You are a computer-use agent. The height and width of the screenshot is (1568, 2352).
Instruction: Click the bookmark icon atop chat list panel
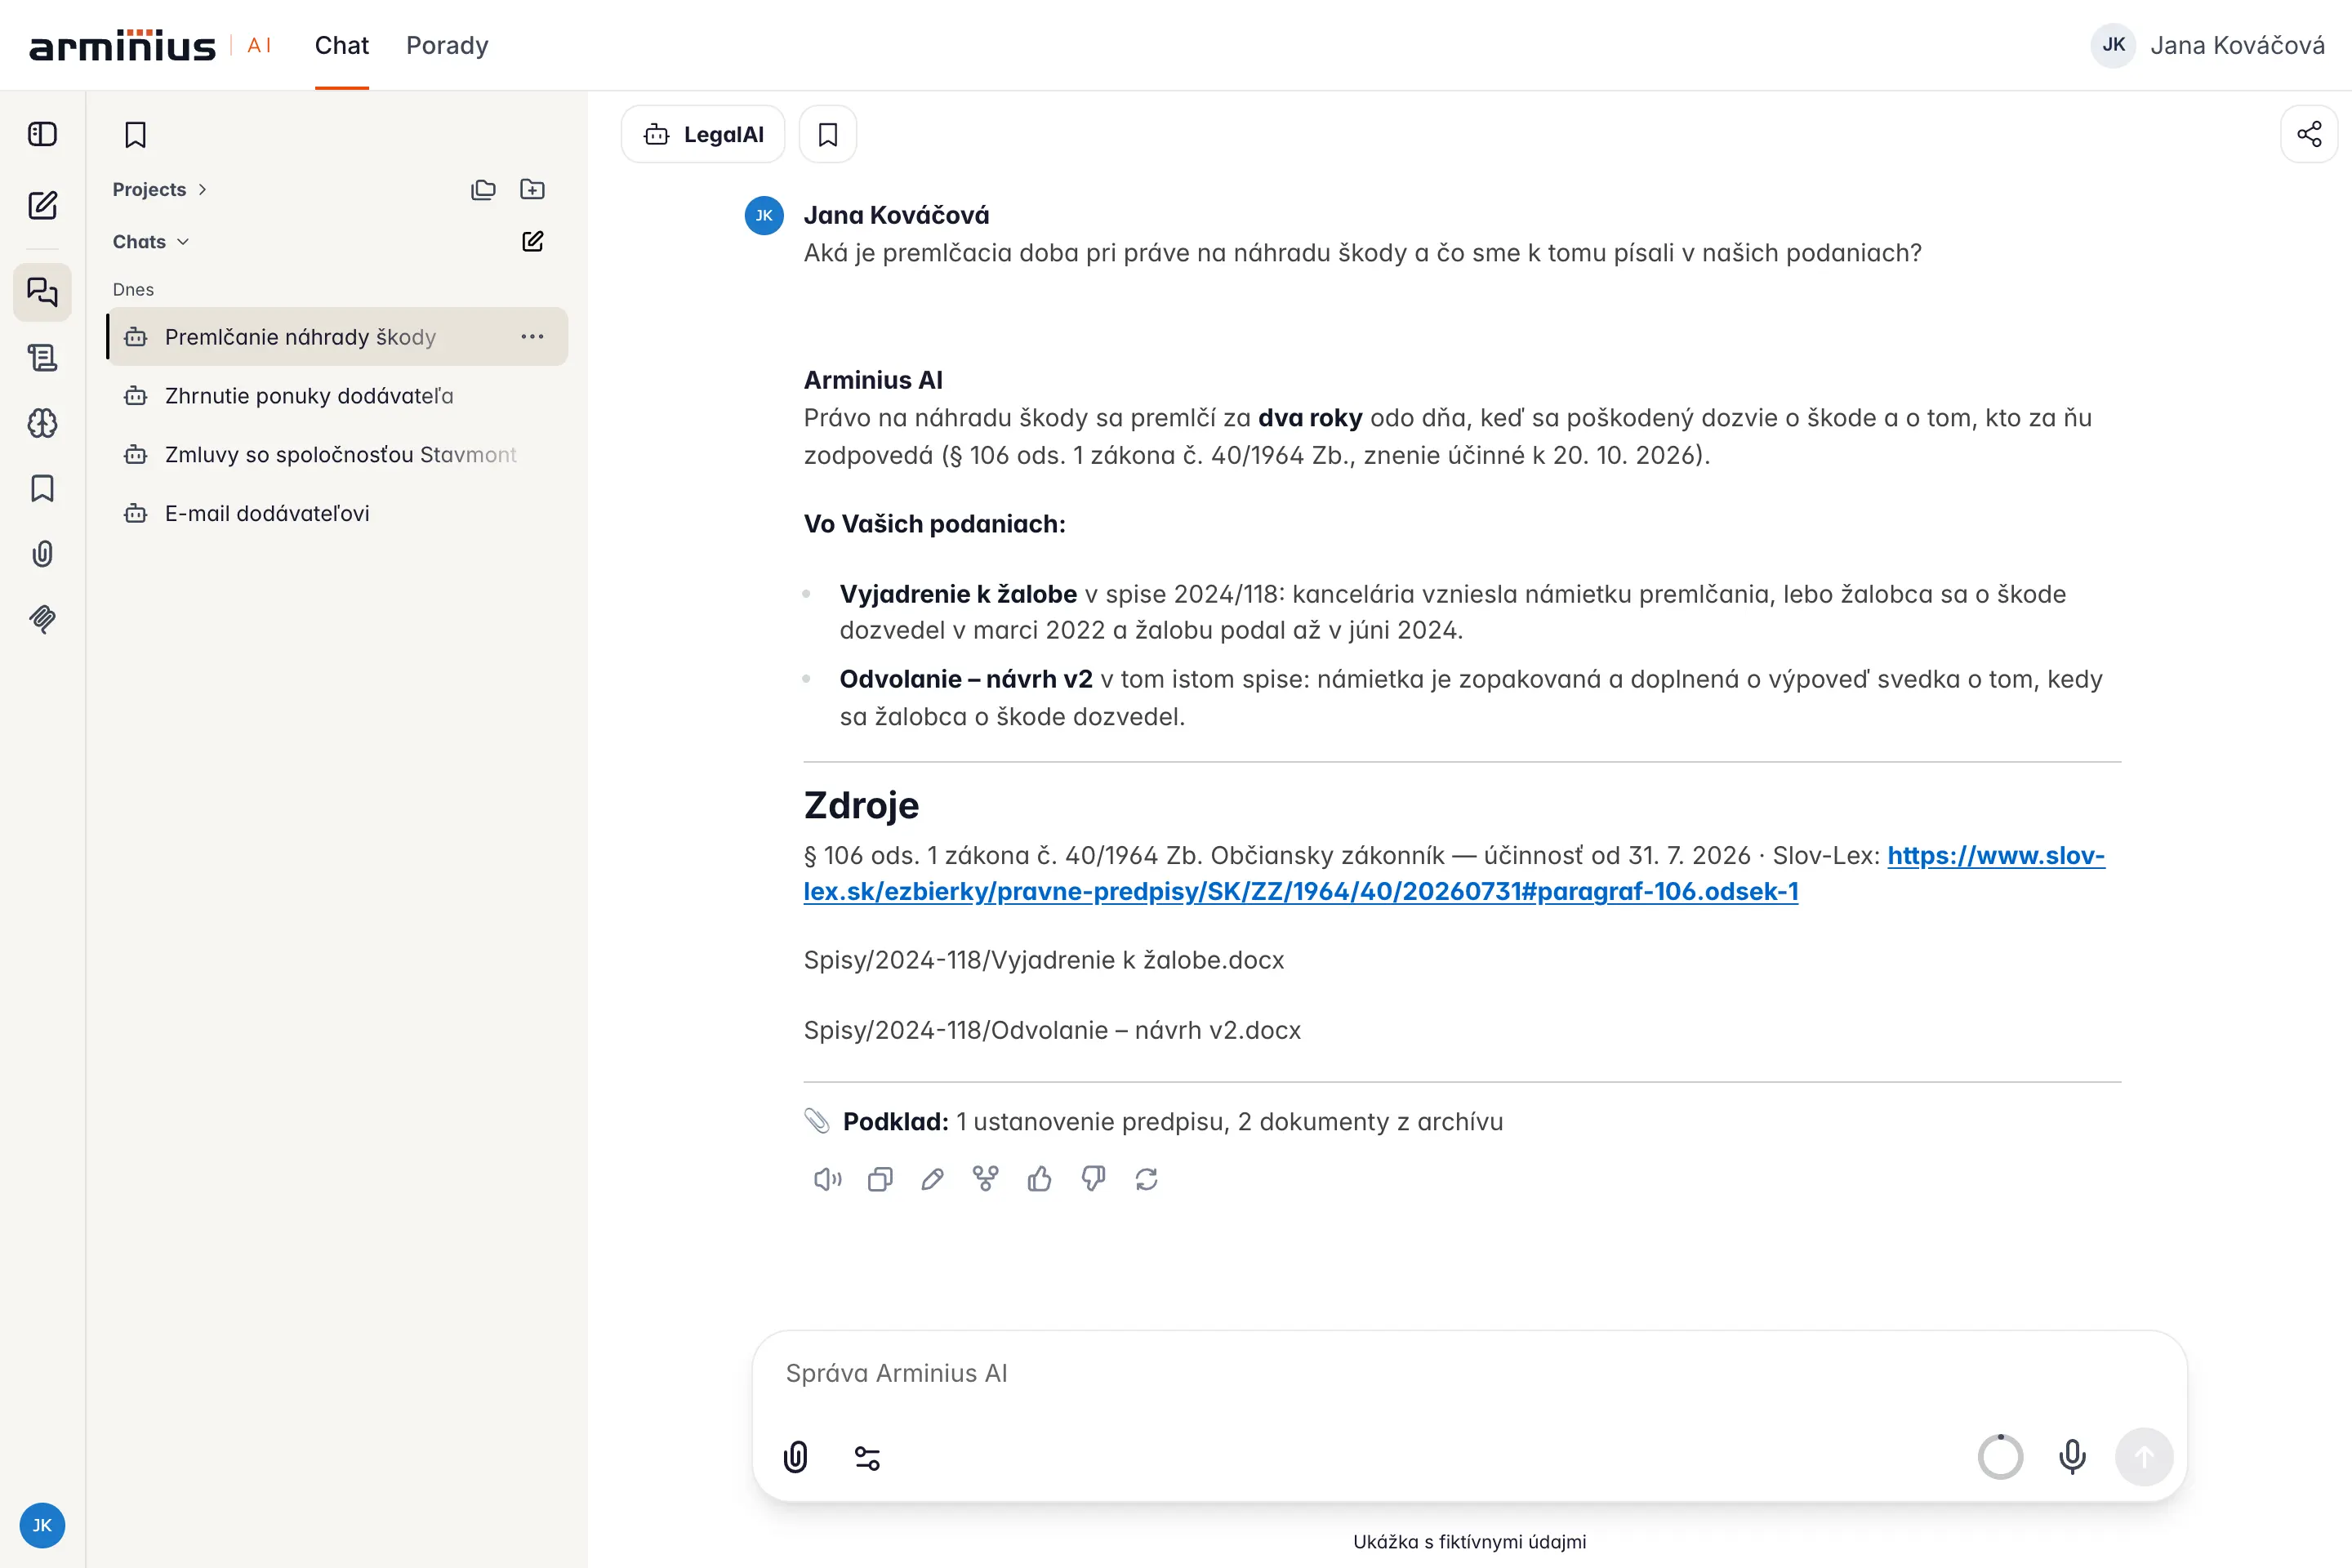click(135, 134)
